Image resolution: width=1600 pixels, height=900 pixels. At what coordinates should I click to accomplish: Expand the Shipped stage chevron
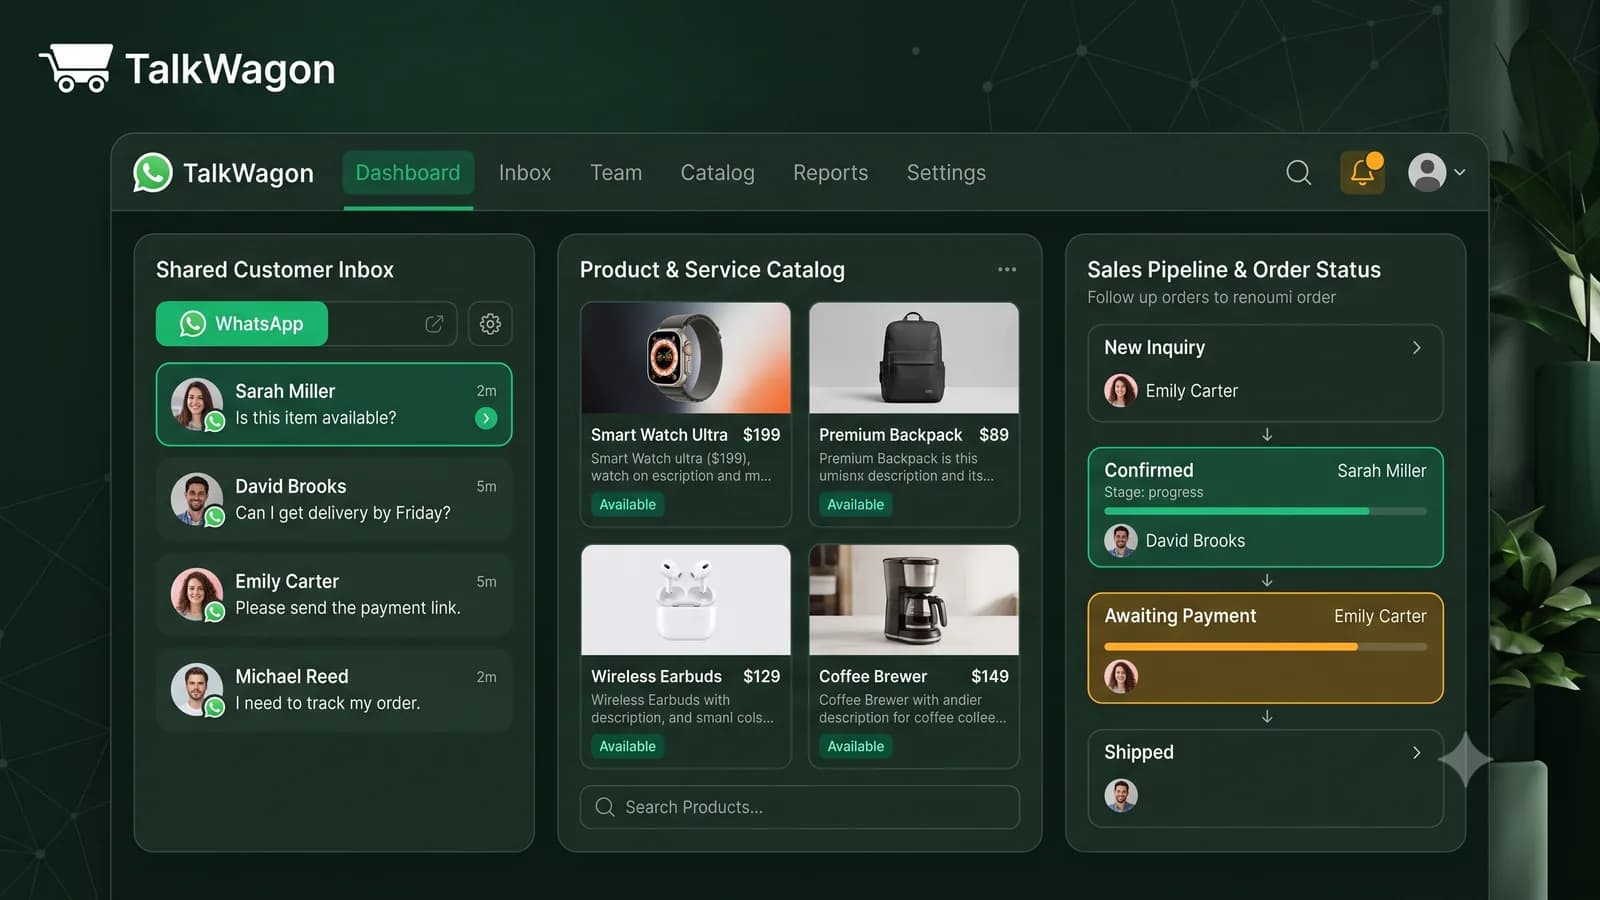[1416, 752]
